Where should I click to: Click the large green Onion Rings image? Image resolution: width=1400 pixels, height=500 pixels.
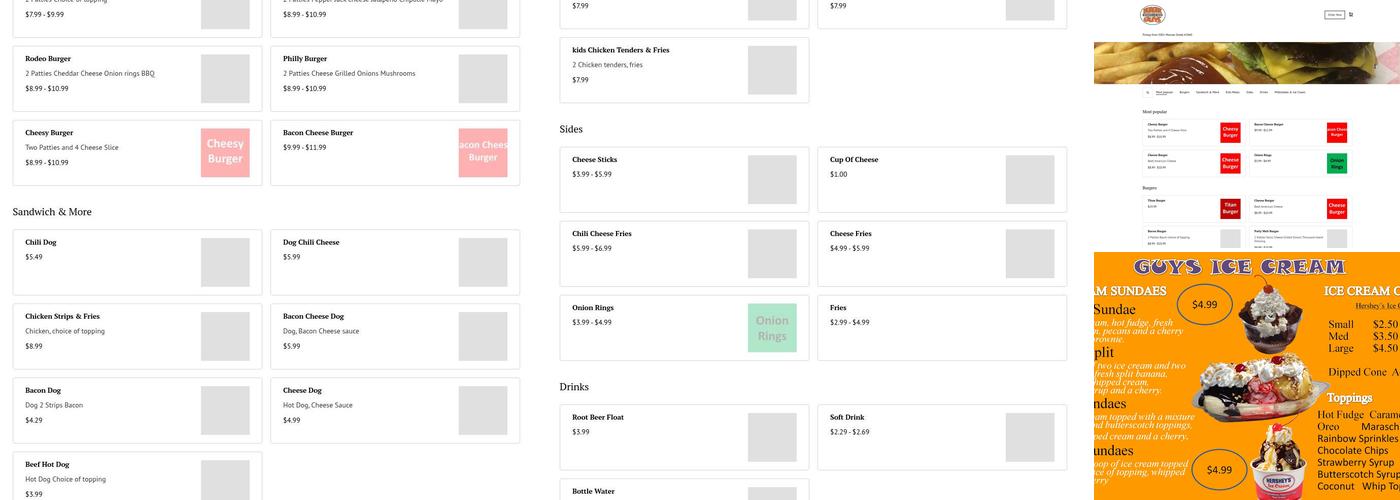(772, 328)
